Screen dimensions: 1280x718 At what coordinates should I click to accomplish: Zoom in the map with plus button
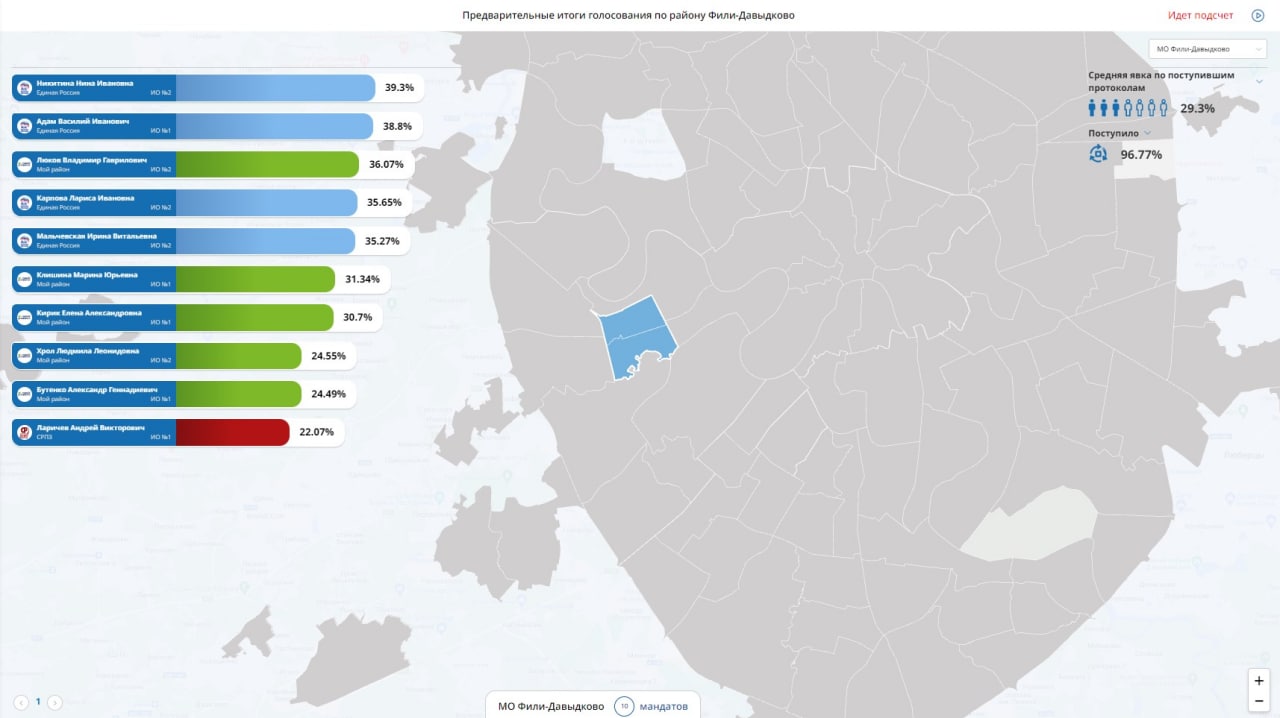(1259, 680)
